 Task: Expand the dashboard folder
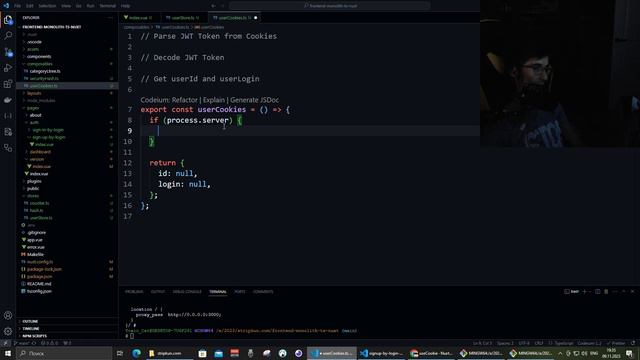coord(40,152)
